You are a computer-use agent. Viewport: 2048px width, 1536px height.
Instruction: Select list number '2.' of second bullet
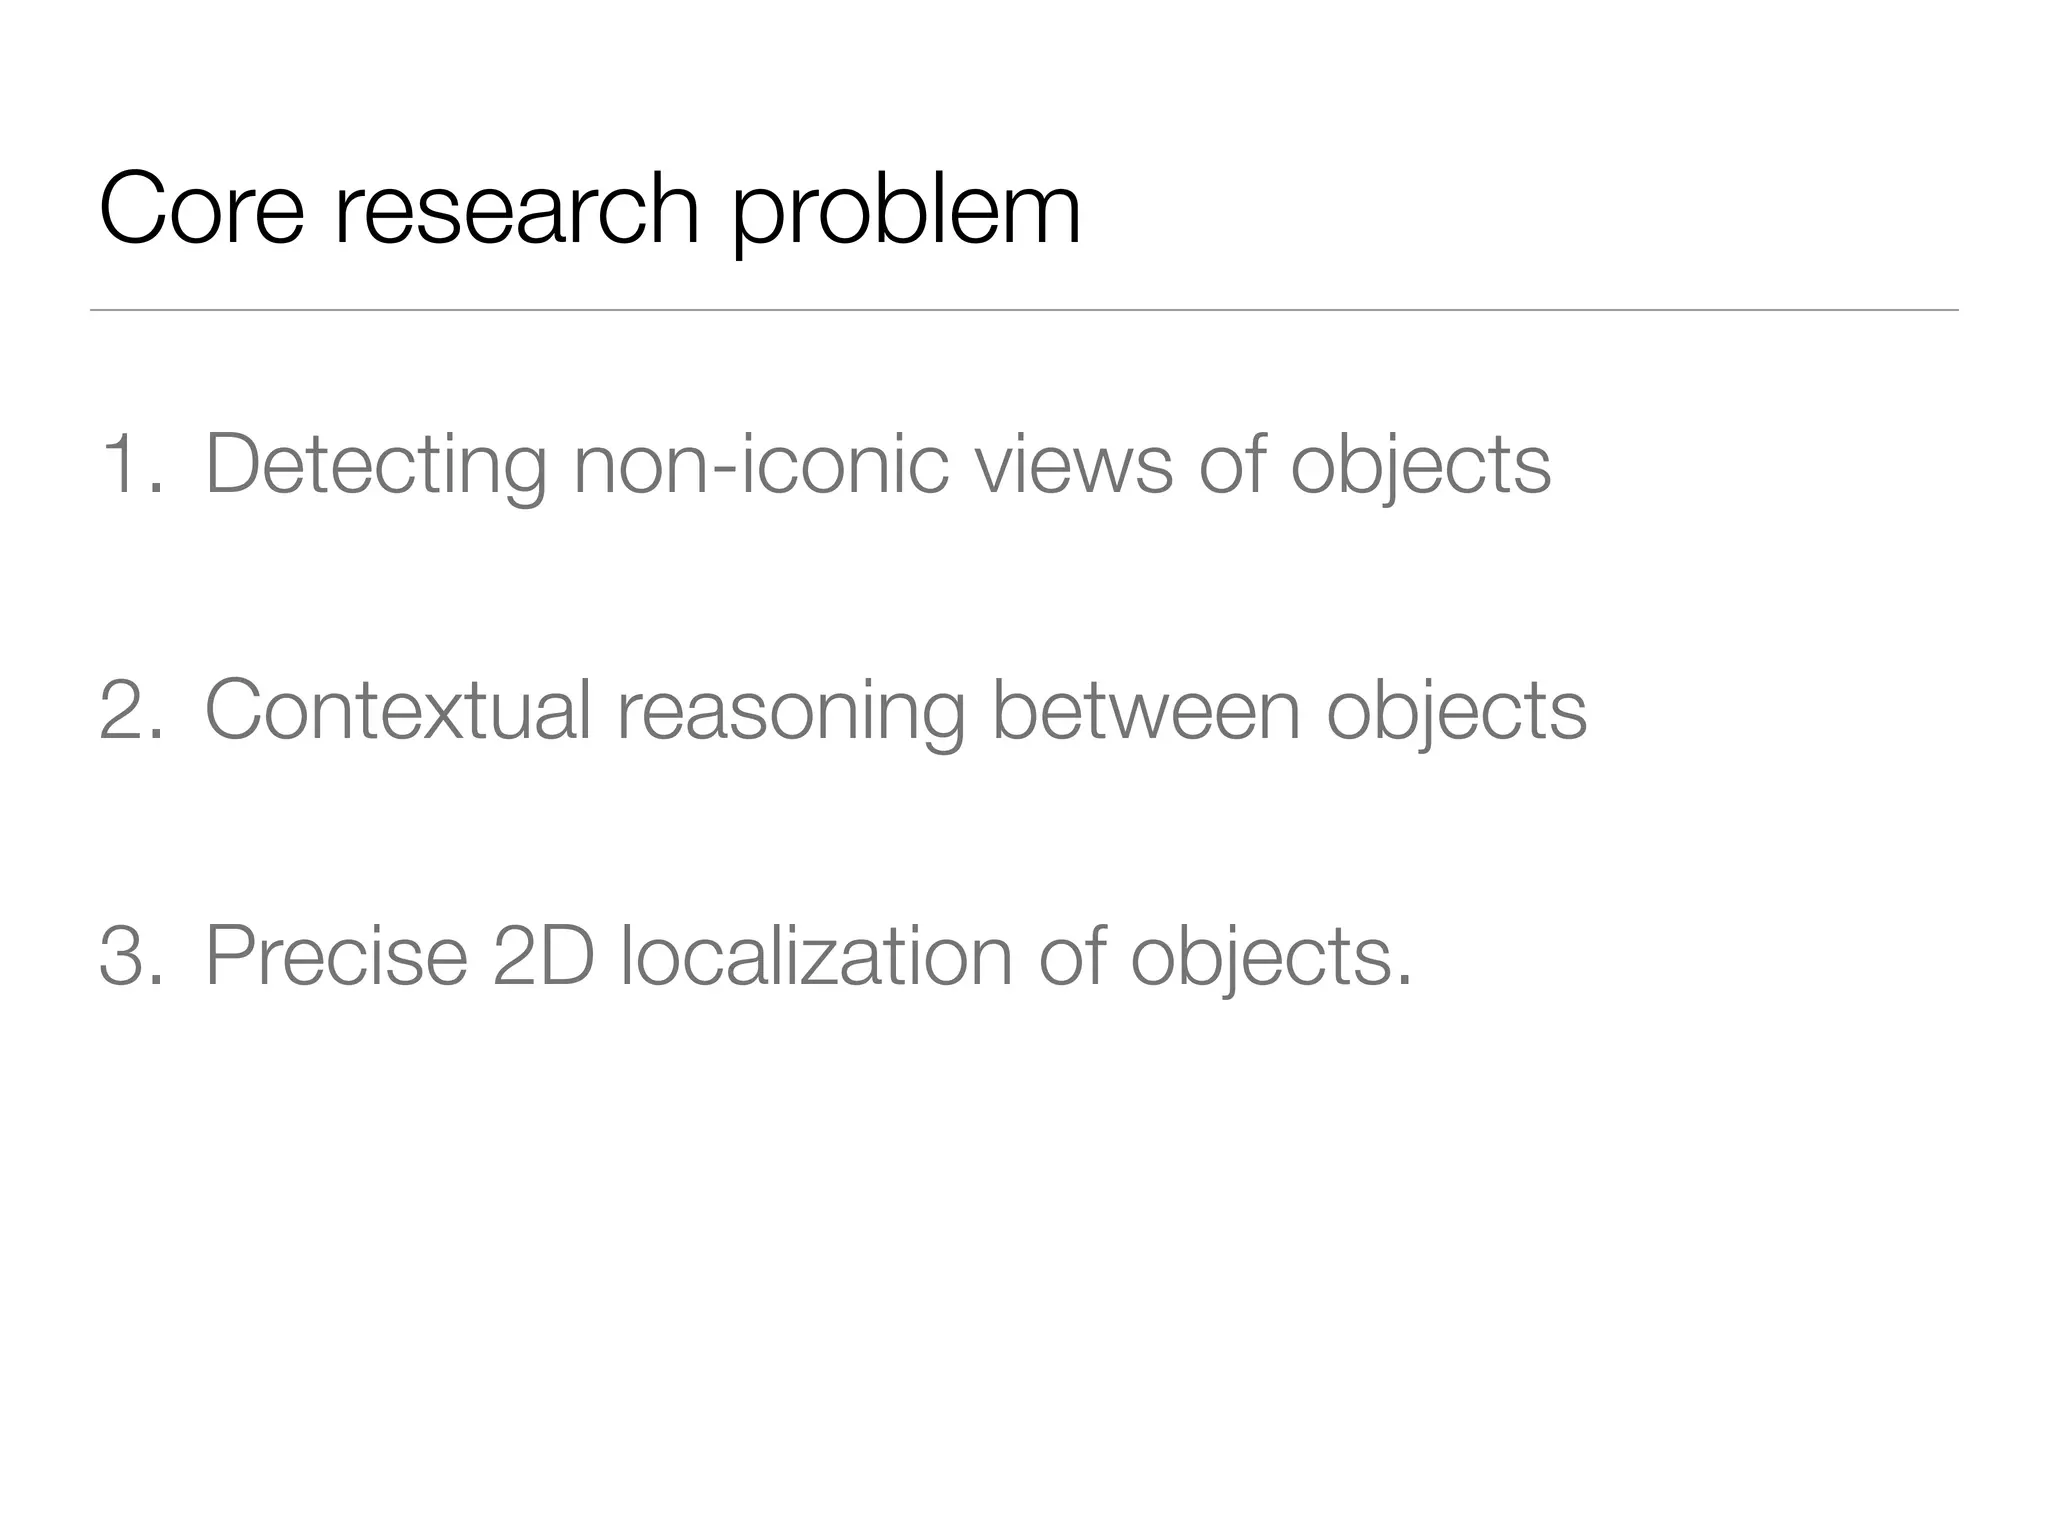tap(132, 709)
